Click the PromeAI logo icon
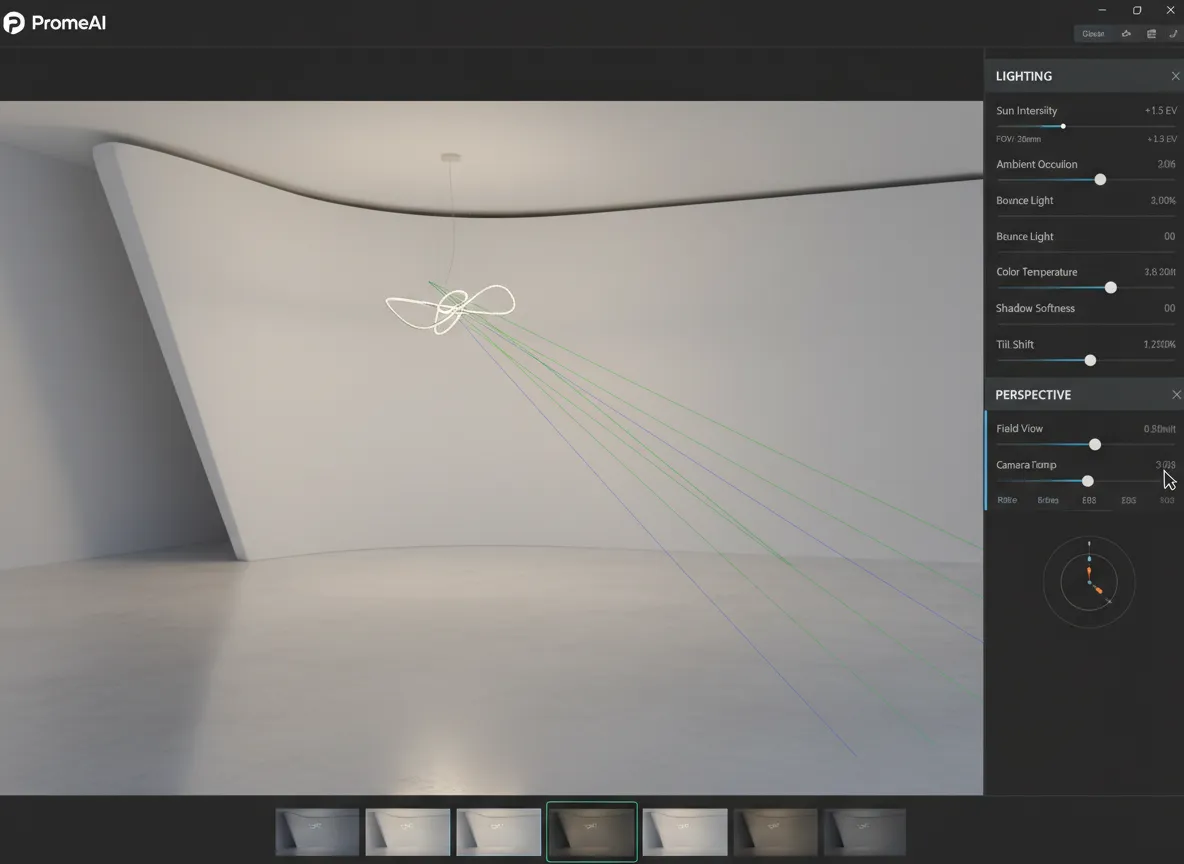 pyautogui.click(x=14, y=22)
